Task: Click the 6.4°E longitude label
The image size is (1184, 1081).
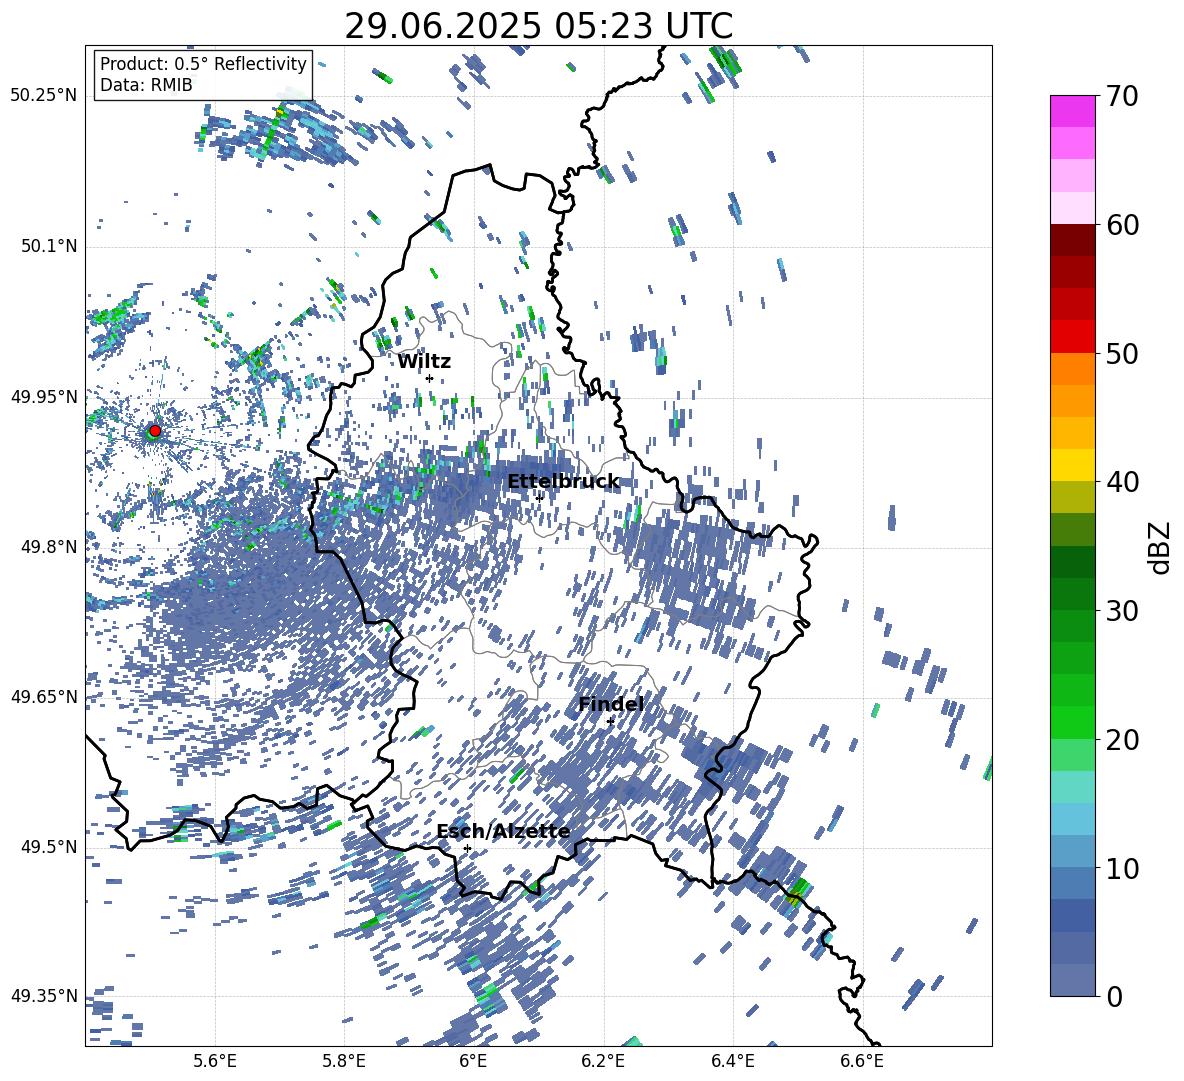Action: pyautogui.click(x=732, y=1062)
